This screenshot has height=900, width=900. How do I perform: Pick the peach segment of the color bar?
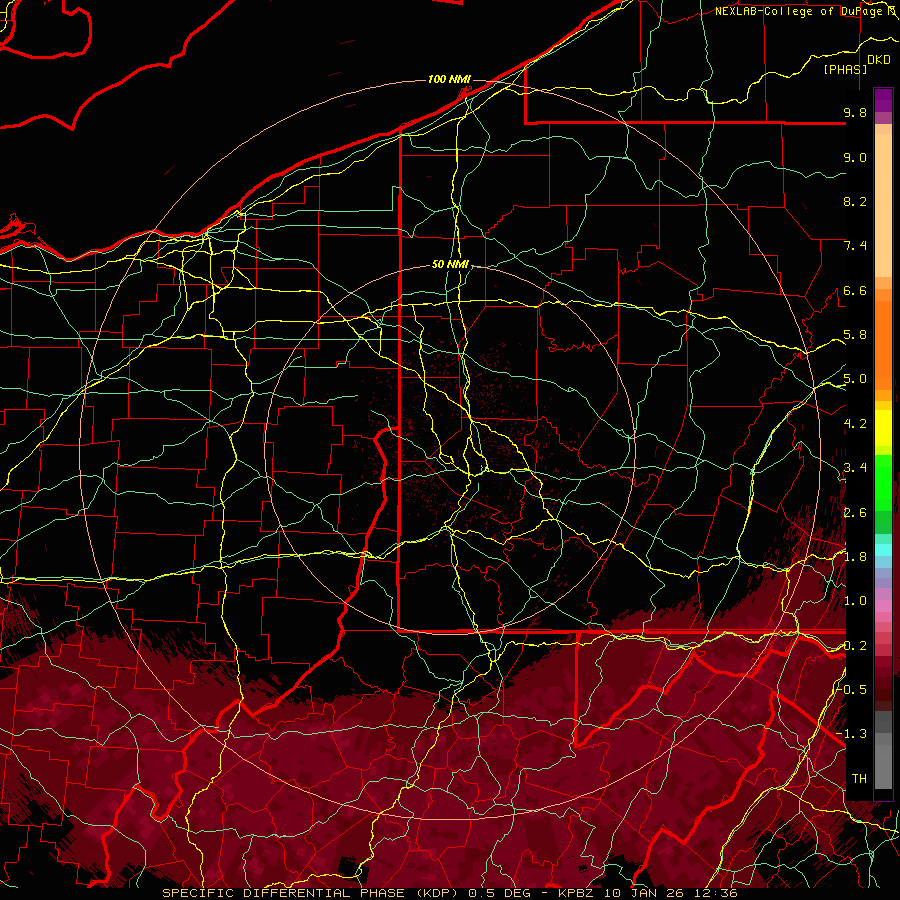[x=883, y=205]
